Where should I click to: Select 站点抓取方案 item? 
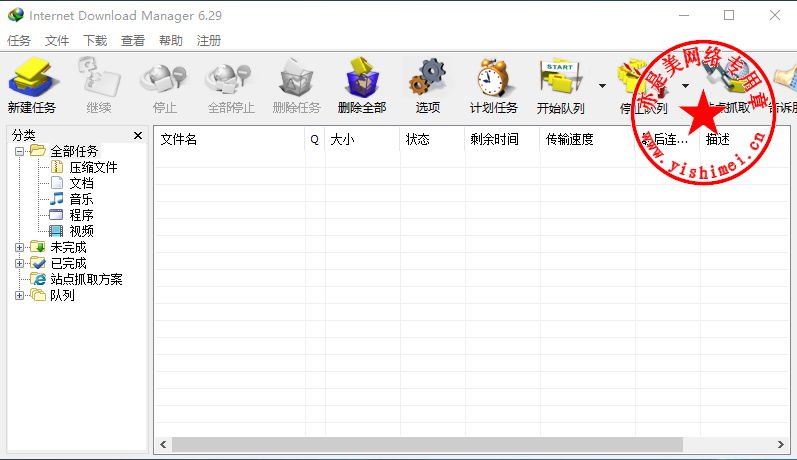pyautogui.click(x=76, y=279)
